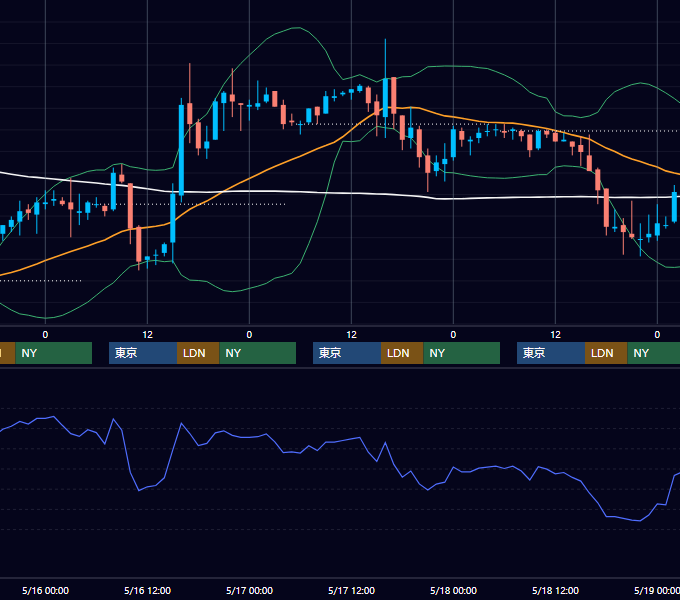This screenshot has height=600, width=680.
Task: Click the 5/16 00:00 date label
Action: pos(46,590)
